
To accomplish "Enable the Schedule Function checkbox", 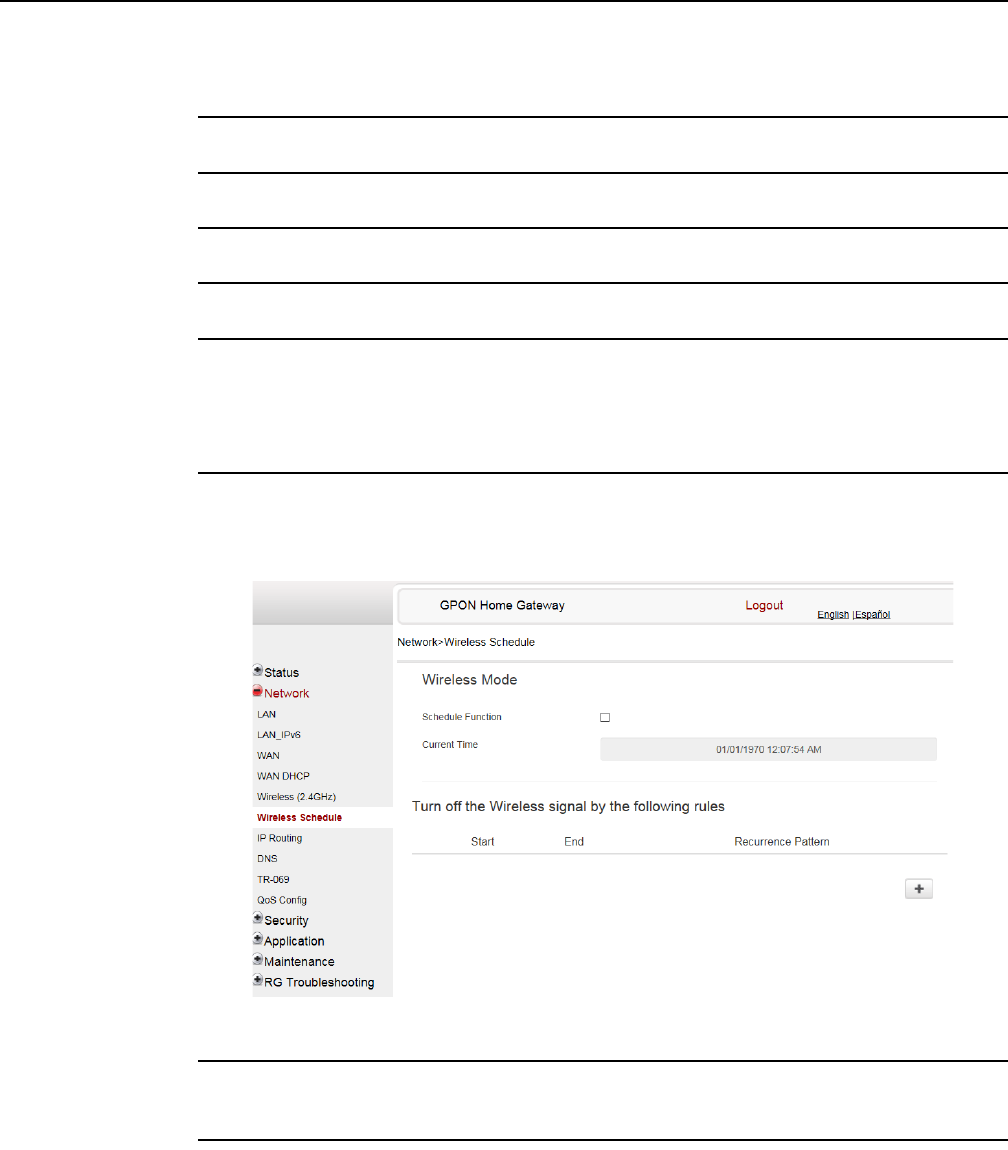I will point(605,717).
